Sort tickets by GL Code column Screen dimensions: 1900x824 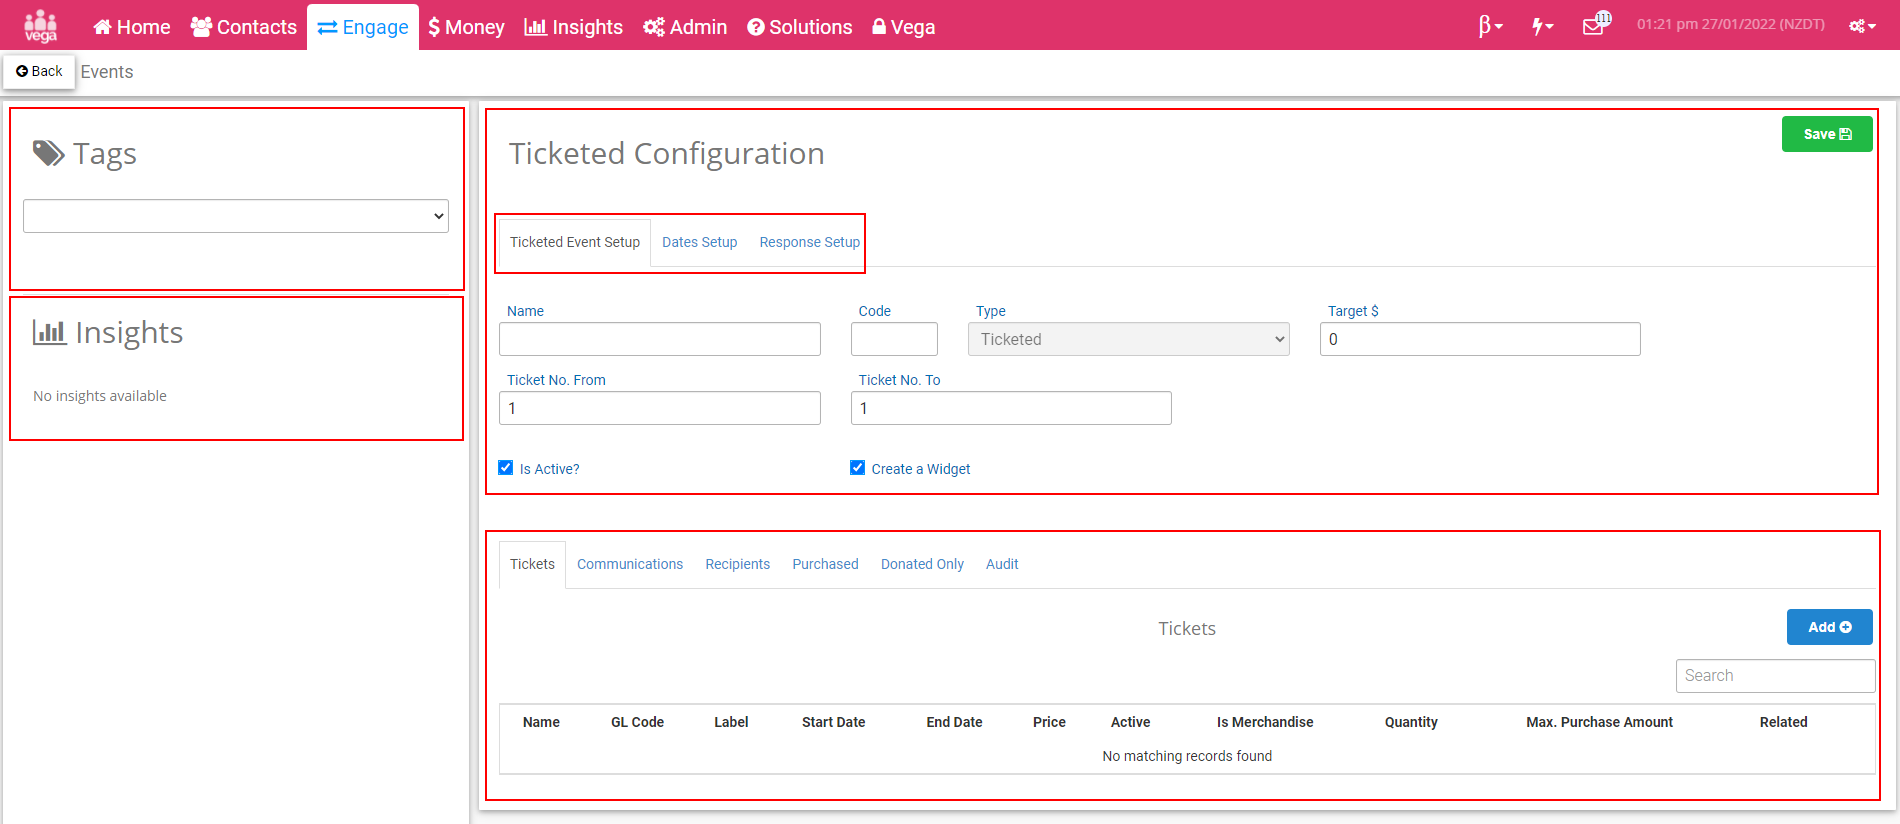(x=638, y=722)
